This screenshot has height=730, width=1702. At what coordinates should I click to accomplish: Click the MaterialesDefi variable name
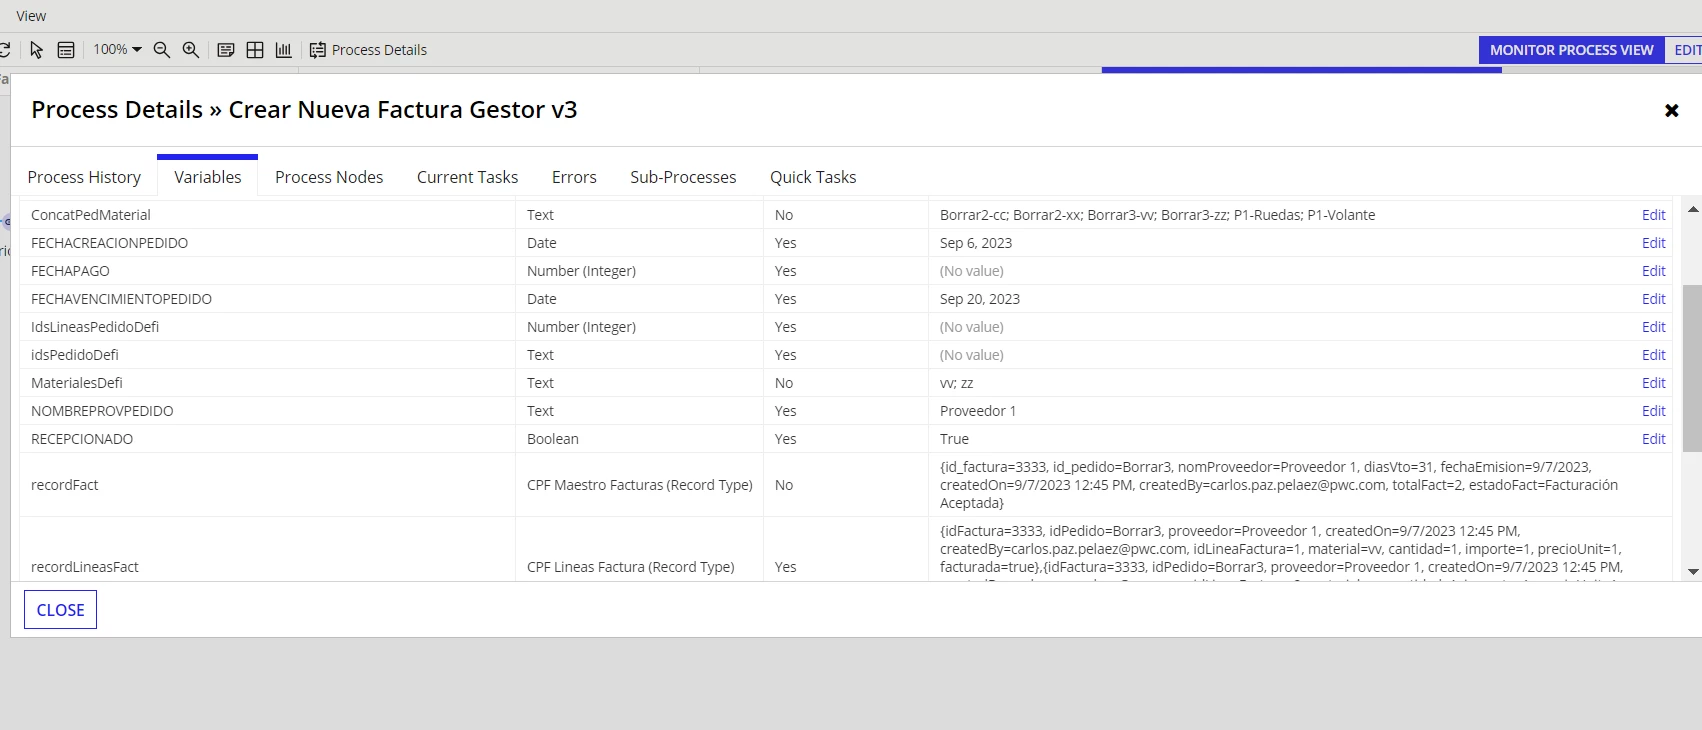click(x=77, y=383)
